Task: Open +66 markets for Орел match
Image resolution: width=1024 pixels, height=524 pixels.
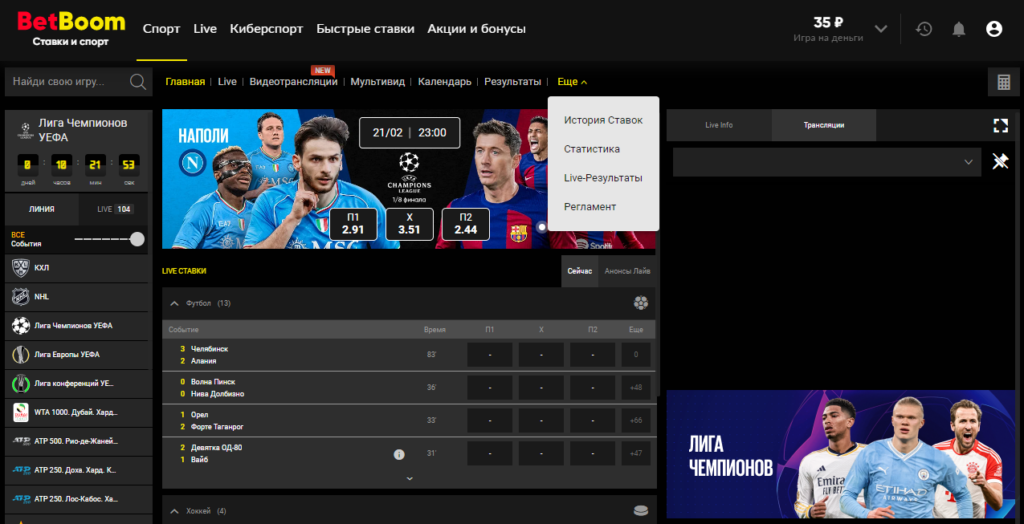Action: point(636,420)
